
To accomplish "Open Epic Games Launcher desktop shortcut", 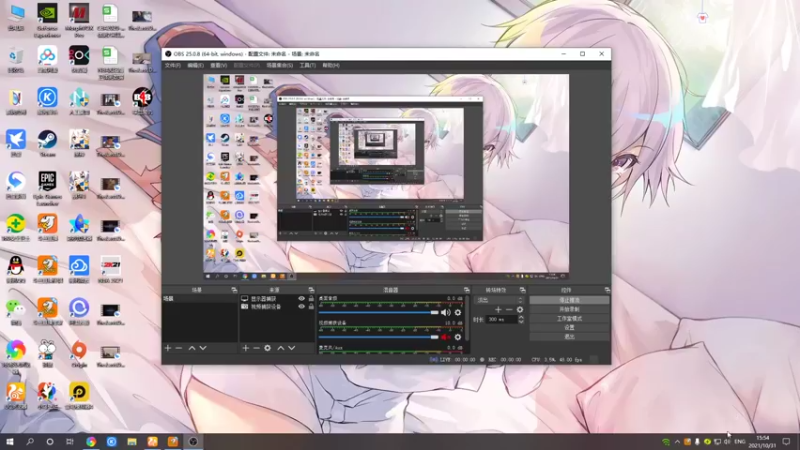I will (x=47, y=188).
